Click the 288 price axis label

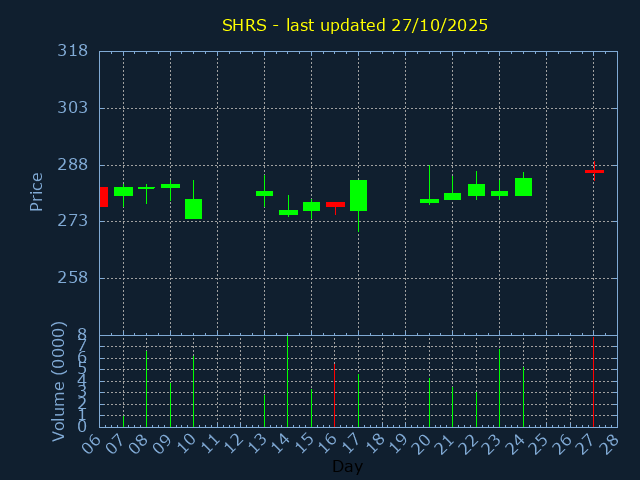[x=72, y=164]
